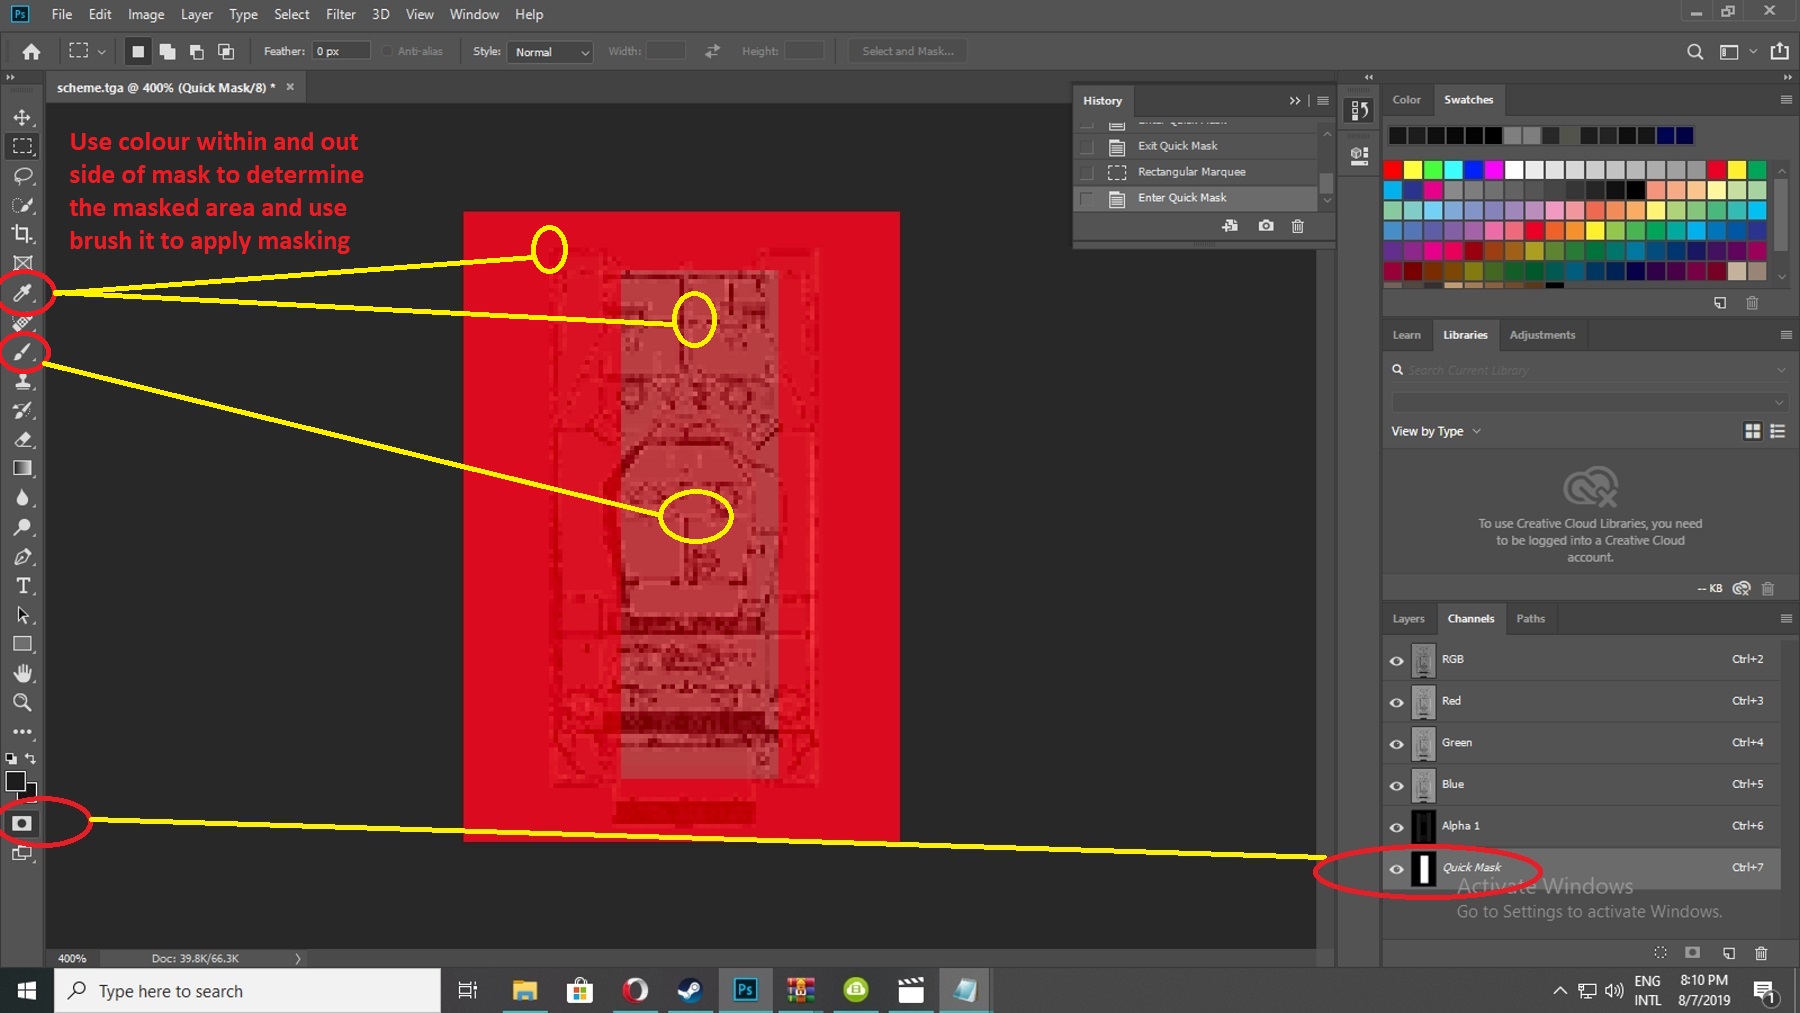Screen dimensions: 1800x1013
Task: Select the Gradient tool
Action: coord(22,468)
